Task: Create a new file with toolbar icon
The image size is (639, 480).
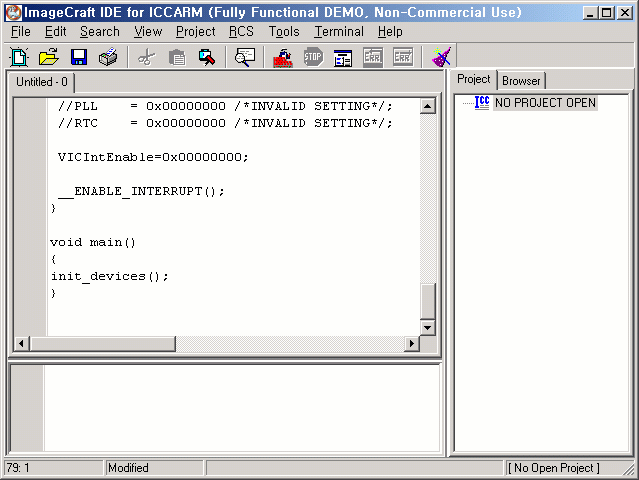Action: 19,57
